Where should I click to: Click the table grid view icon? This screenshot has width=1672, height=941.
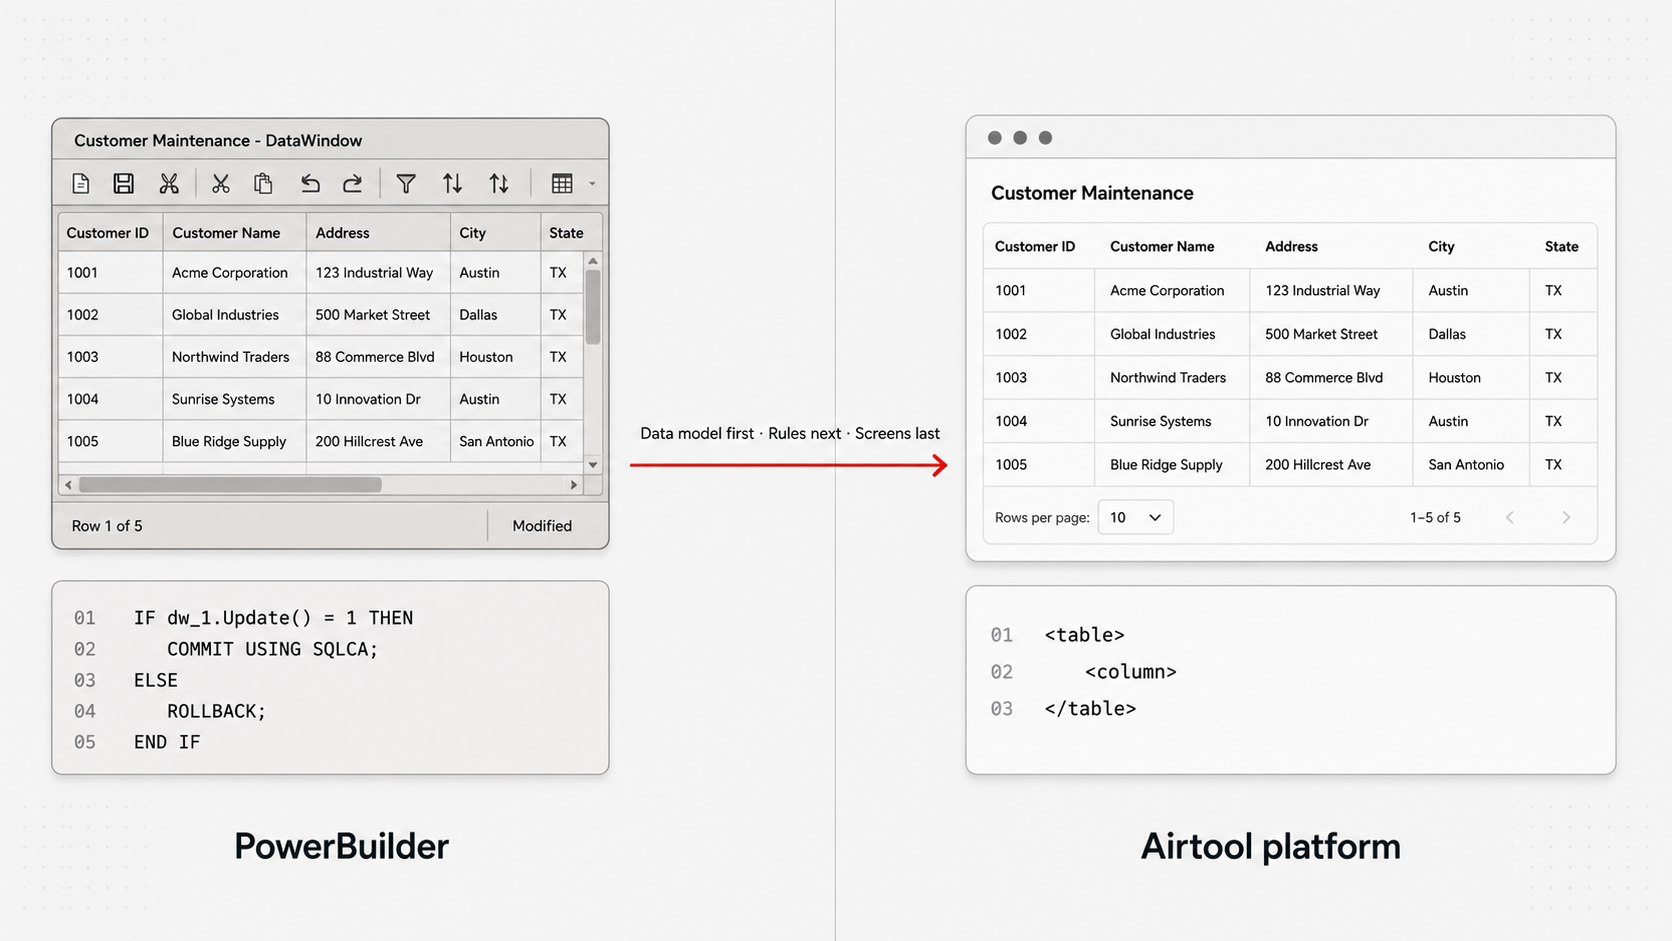pos(562,183)
